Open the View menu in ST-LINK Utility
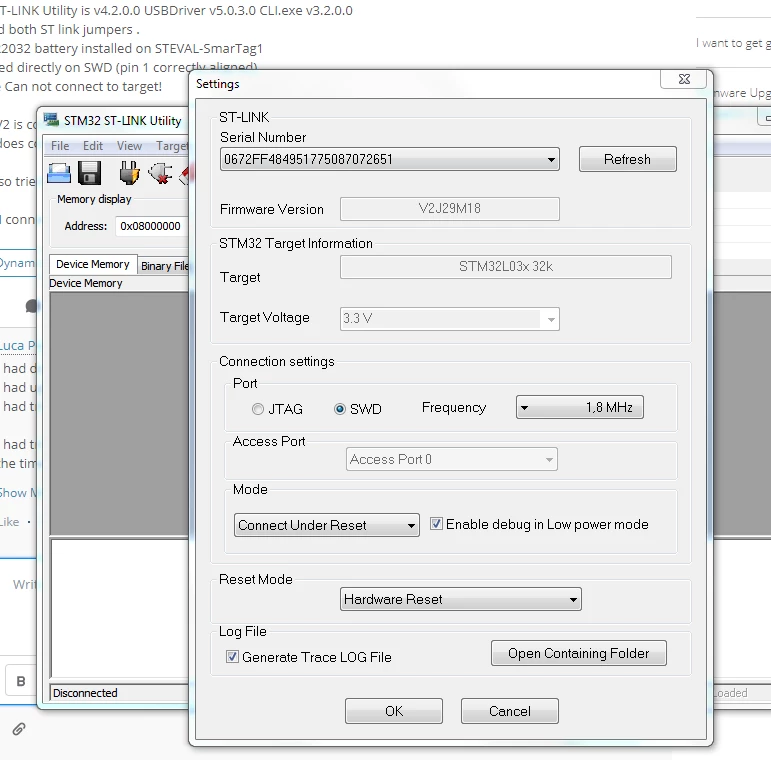 click(129, 146)
